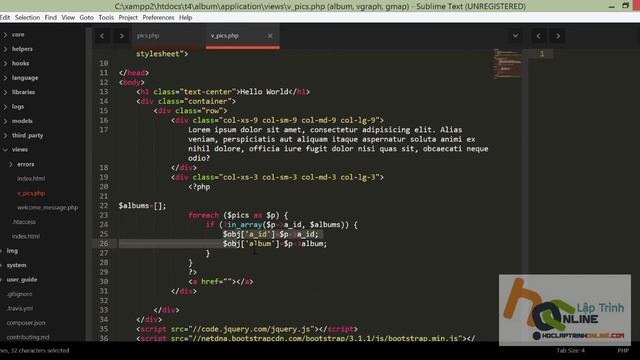The width and height of the screenshot is (640, 360).
Task: Click line number 22 in the gutter
Action: 104,206
